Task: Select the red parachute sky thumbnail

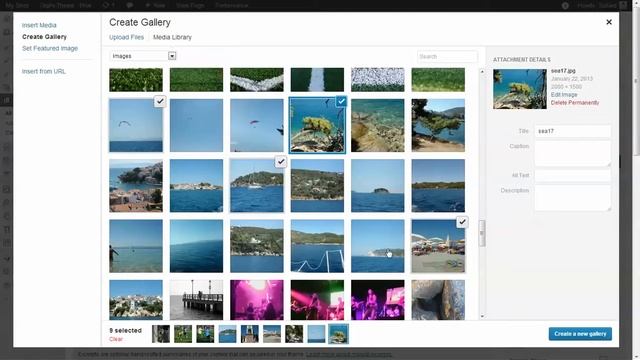Action: [257, 125]
